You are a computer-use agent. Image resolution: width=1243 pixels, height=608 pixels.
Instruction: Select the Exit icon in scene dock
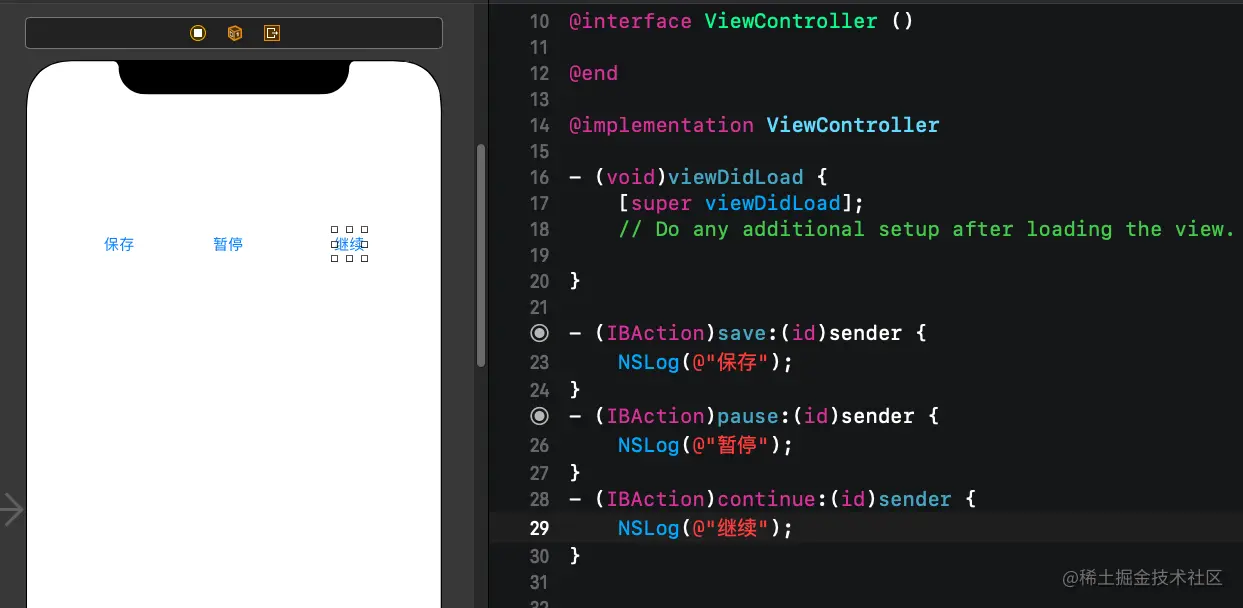(x=271, y=33)
